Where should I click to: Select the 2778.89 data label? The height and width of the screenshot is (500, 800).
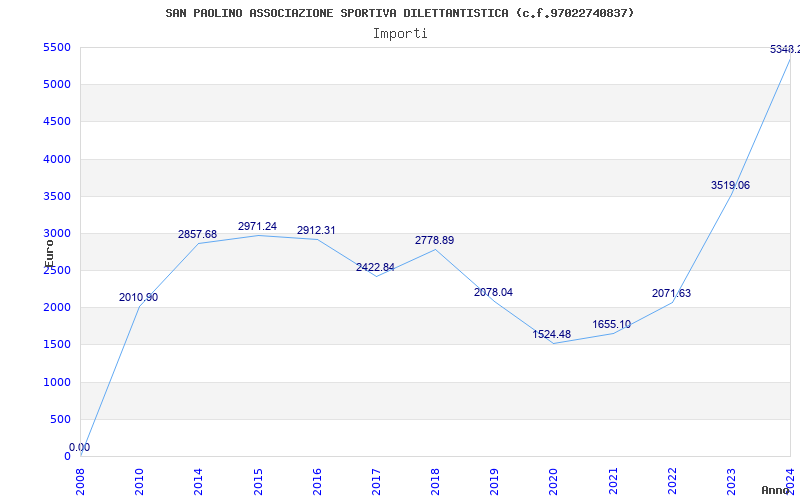point(434,240)
